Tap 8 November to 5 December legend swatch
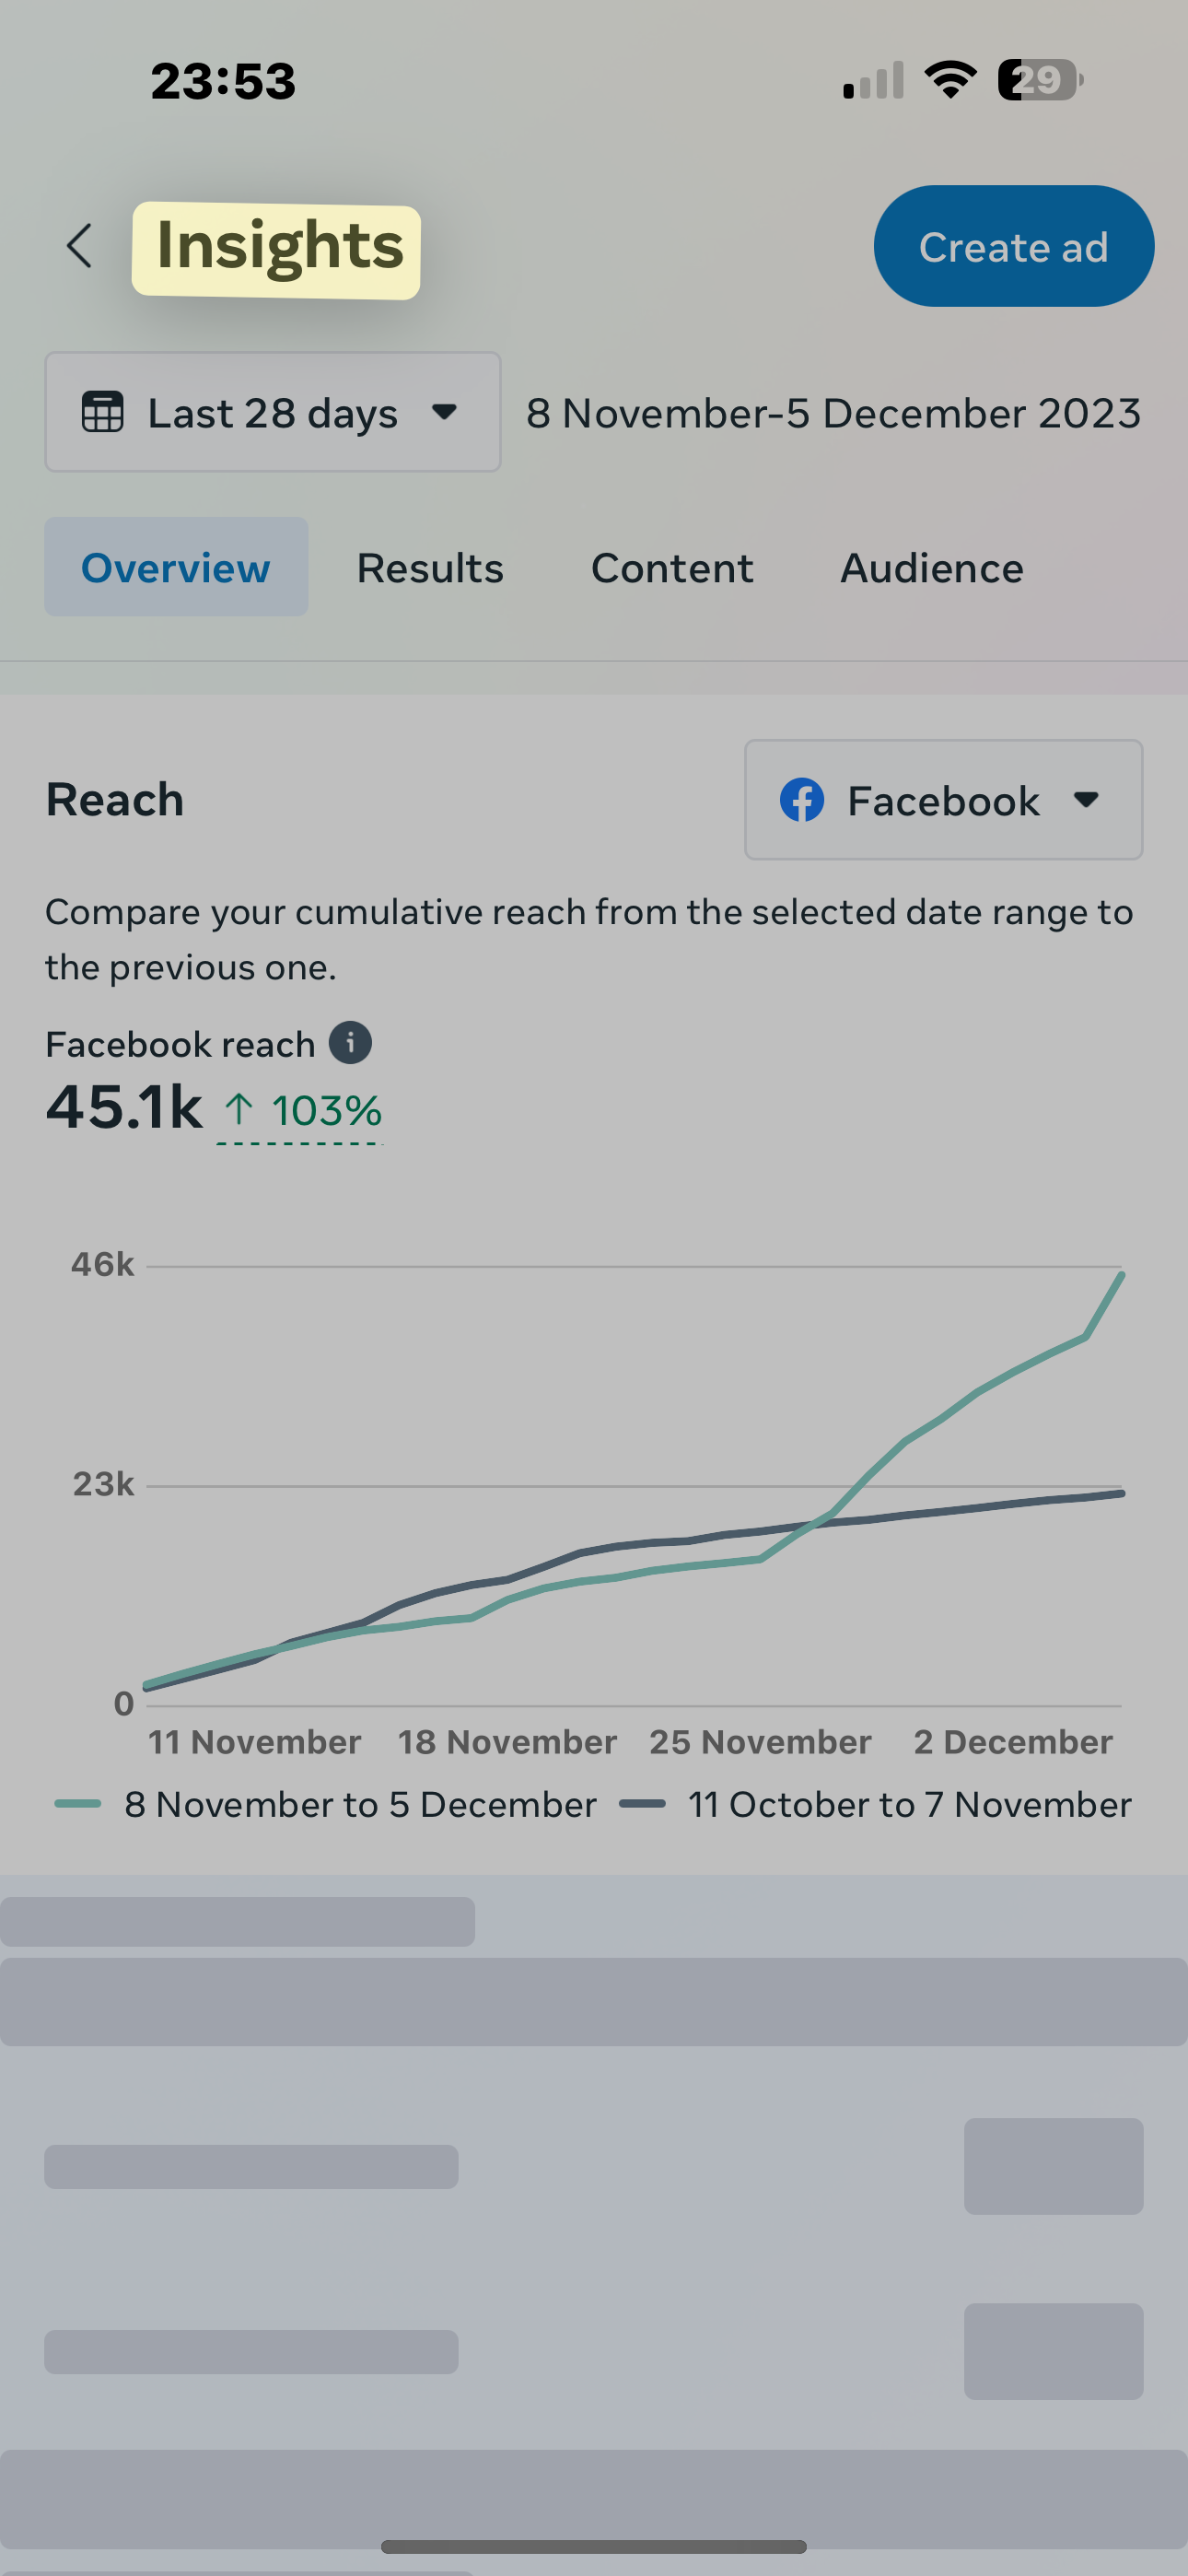Screen dimensions: 1188x2576 78,1804
